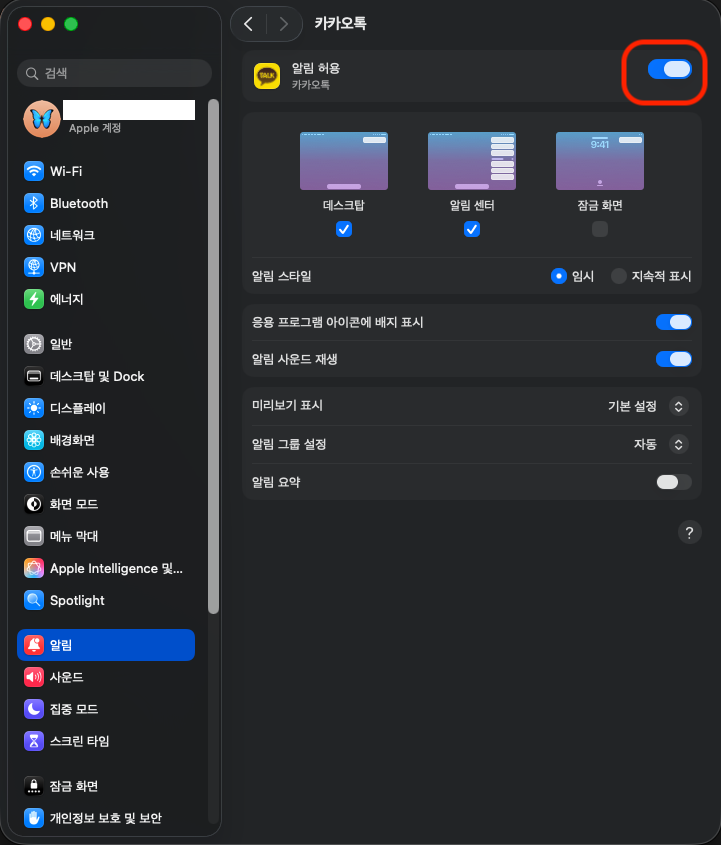Open the Spotlight settings icon

pos(34,600)
